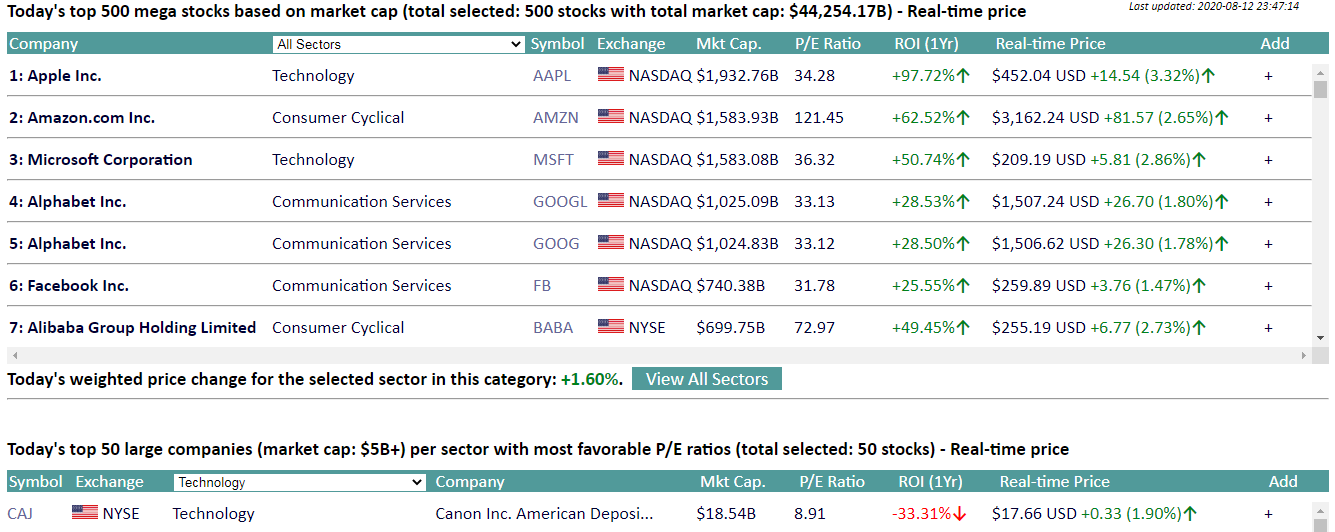
Task: Open the CAJ ticker link
Action: point(20,514)
